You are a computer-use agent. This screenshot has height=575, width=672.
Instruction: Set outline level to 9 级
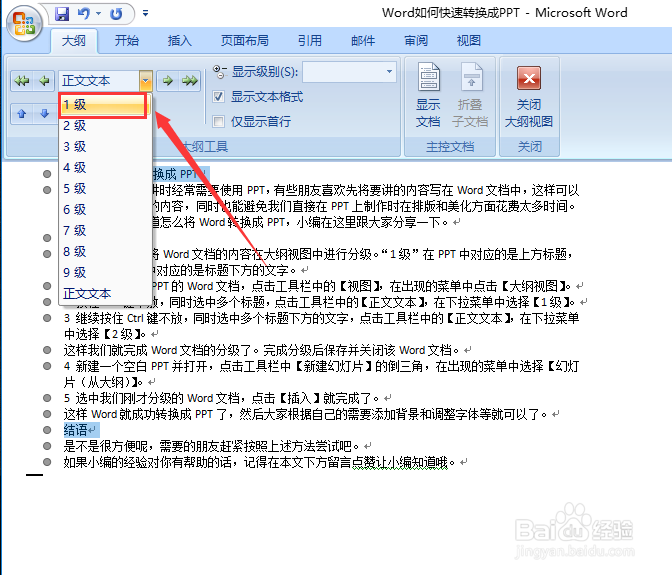click(x=105, y=273)
